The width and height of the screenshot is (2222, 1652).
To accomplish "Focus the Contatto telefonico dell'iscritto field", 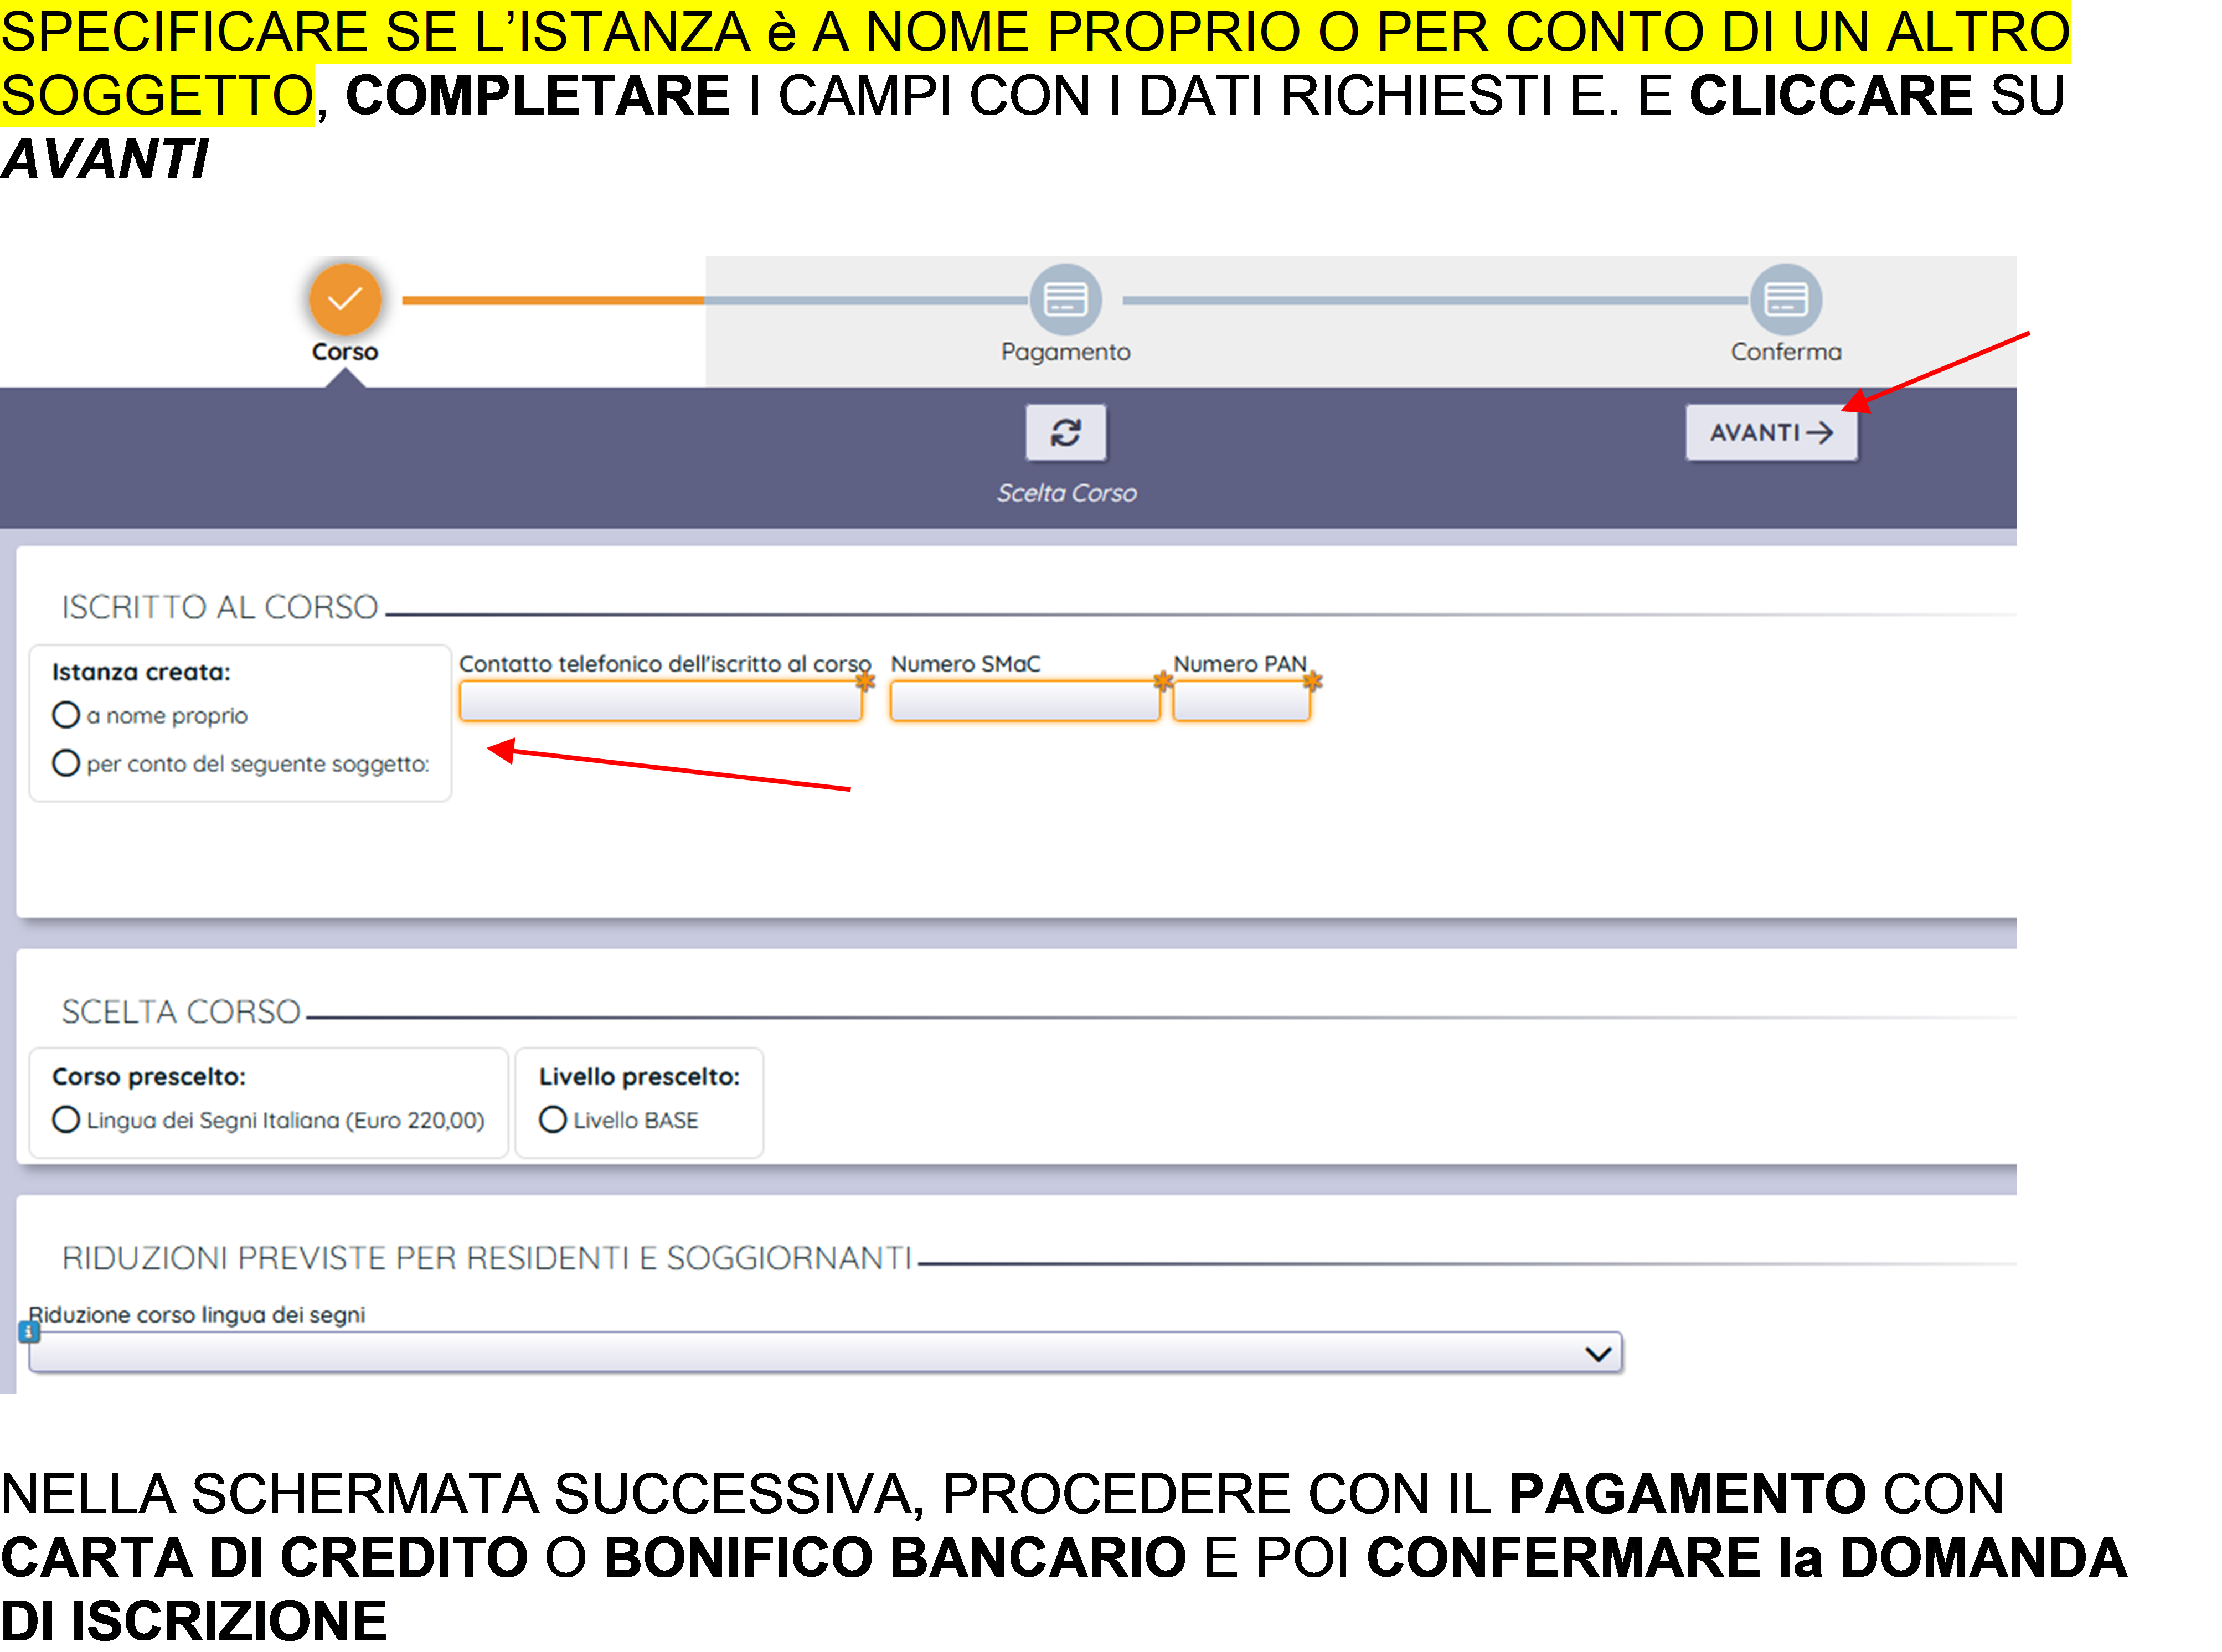I will click(x=661, y=701).
